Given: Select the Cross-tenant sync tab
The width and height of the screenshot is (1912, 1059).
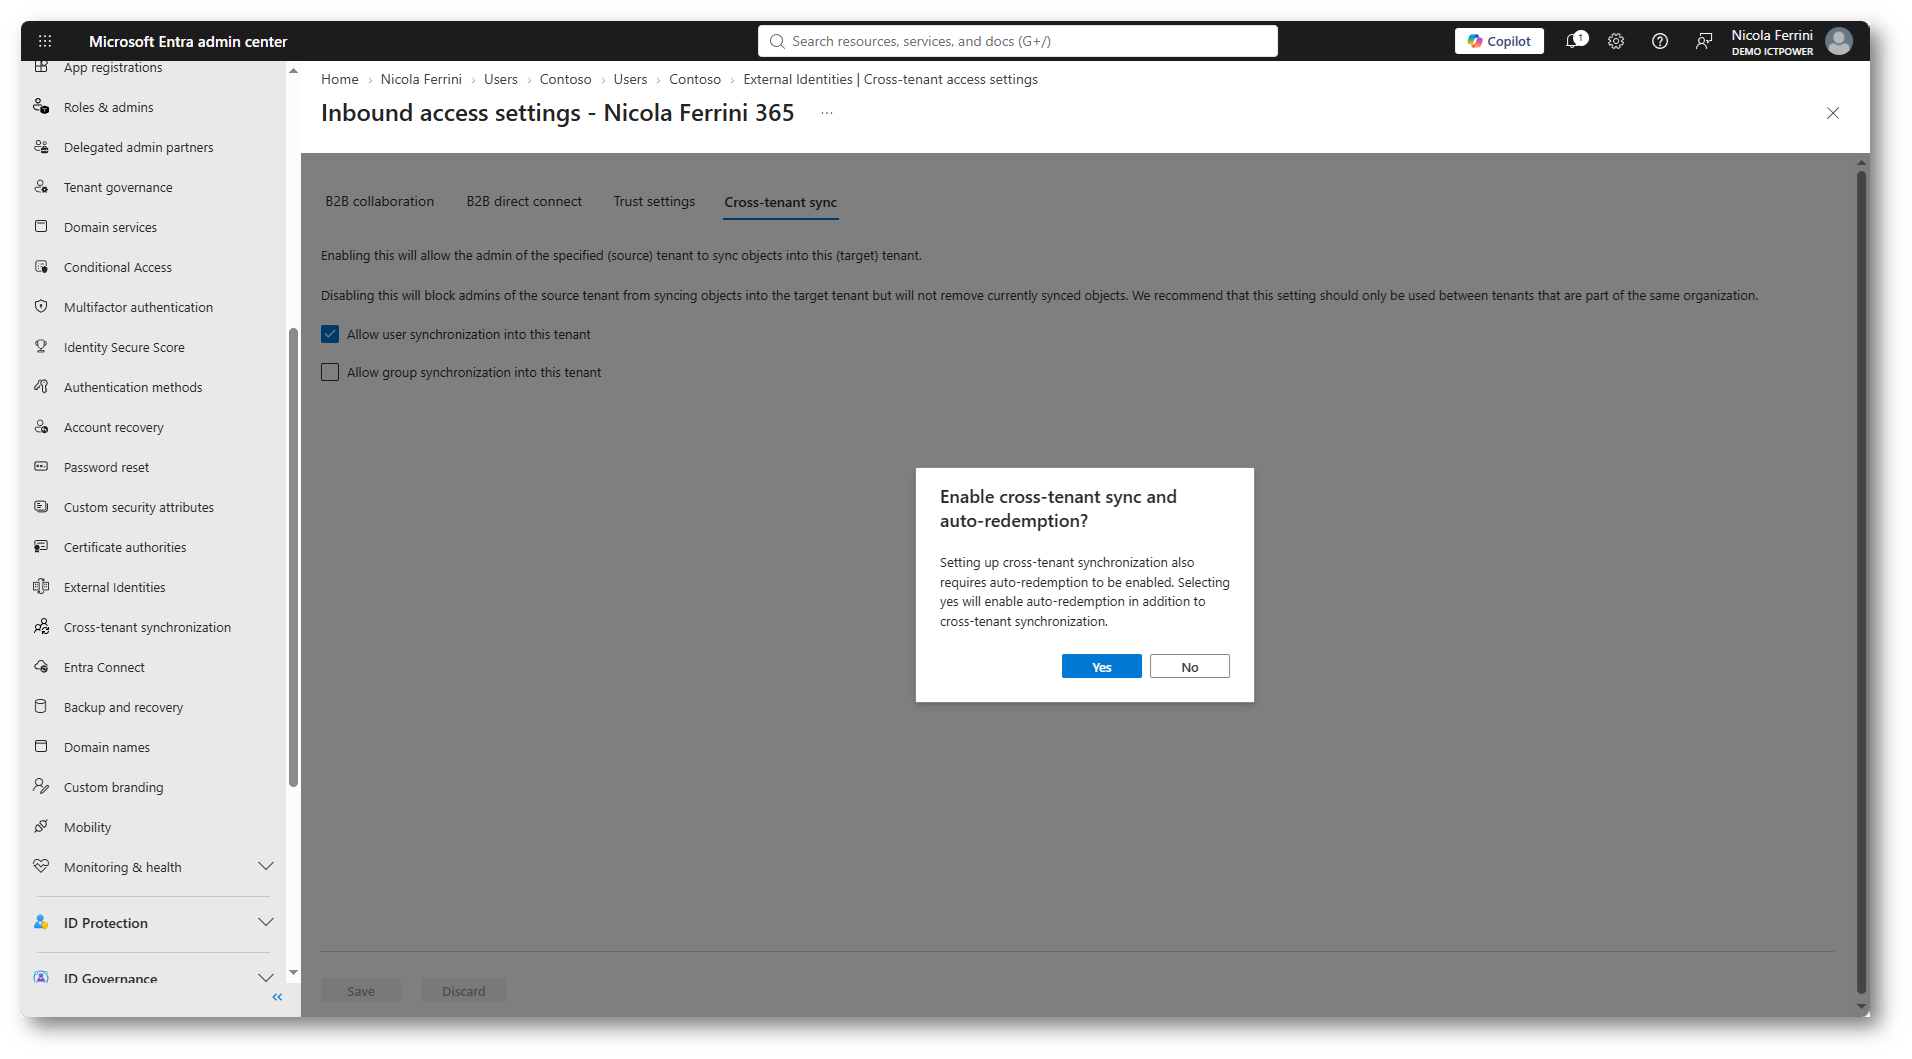Looking at the screenshot, I should 781,202.
